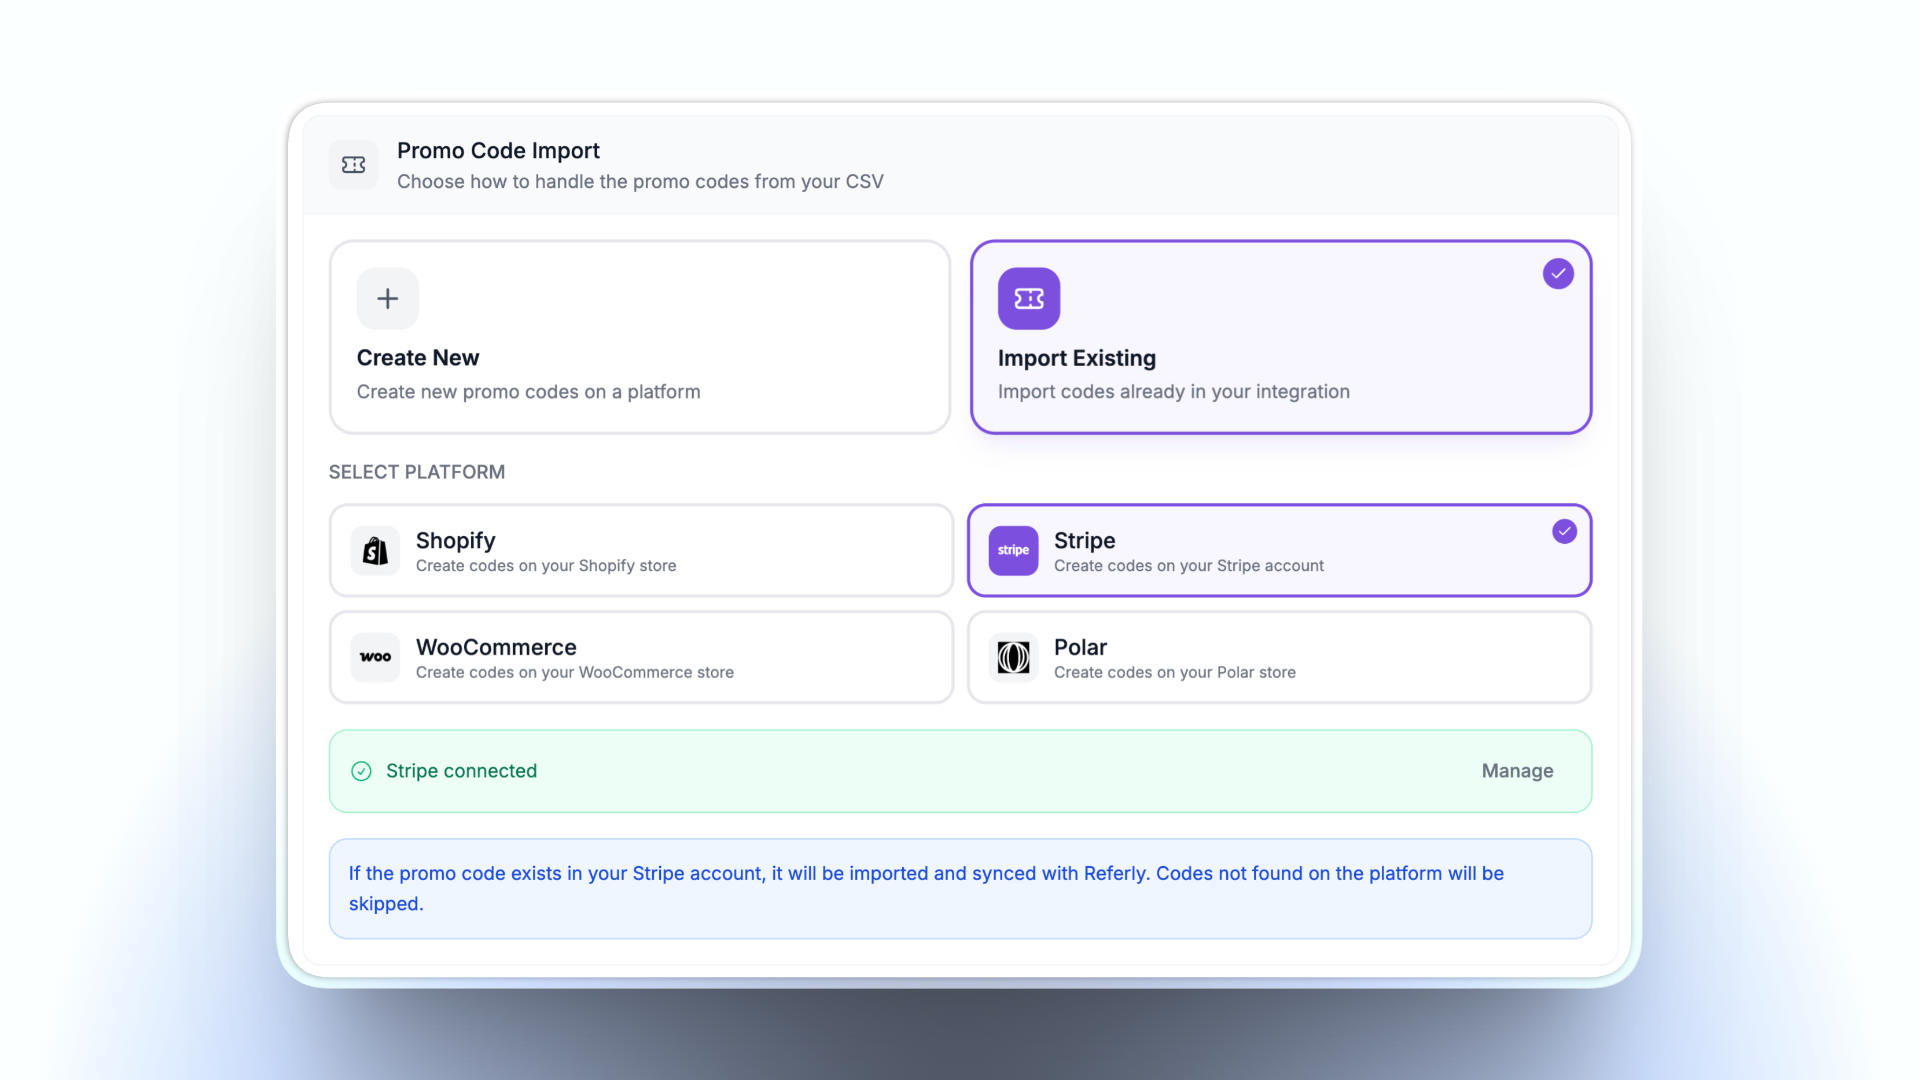Click the Woo logo icon
Screen dimensions: 1920x1080
point(376,657)
